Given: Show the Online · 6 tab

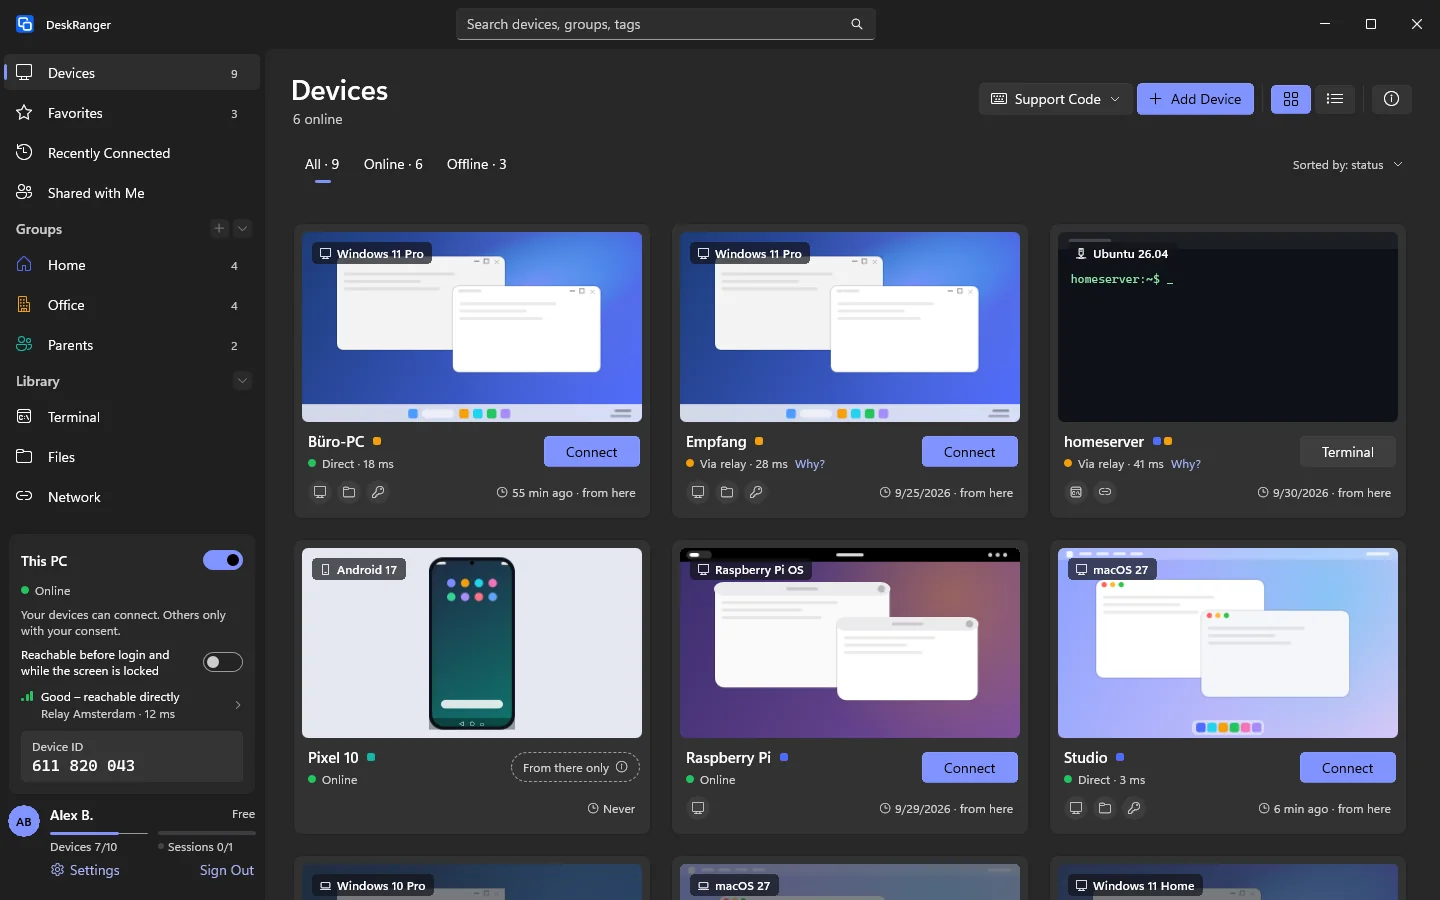Looking at the screenshot, I should tap(393, 165).
